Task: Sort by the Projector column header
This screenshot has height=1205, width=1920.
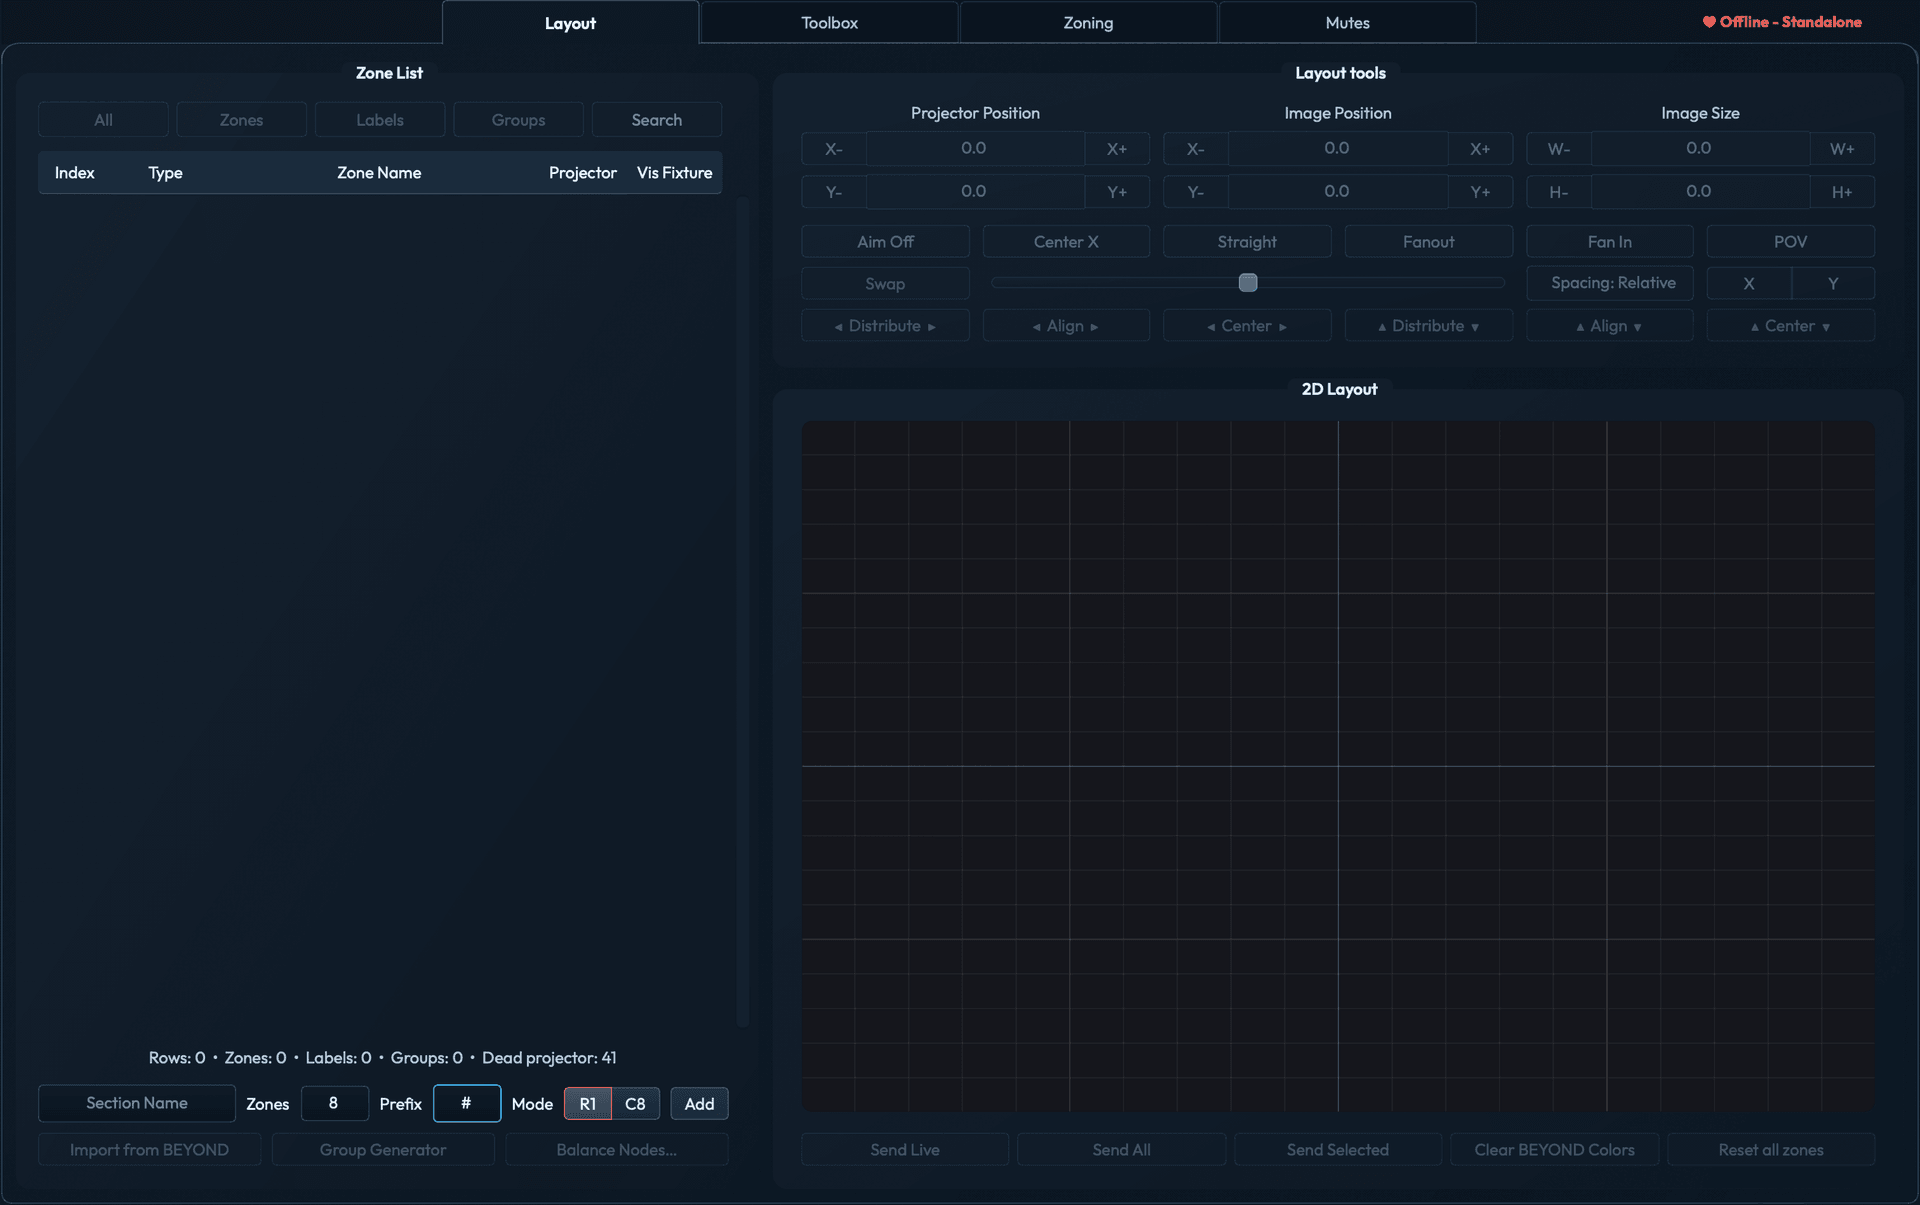Action: pos(582,173)
